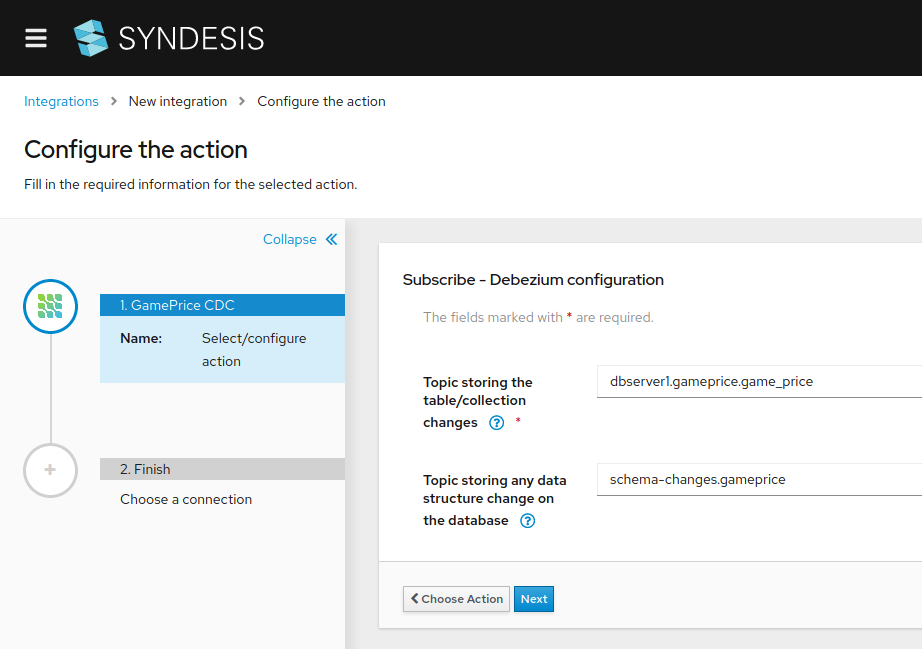Open help for data structure change topic
This screenshot has height=649, width=922.
click(x=528, y=521)
